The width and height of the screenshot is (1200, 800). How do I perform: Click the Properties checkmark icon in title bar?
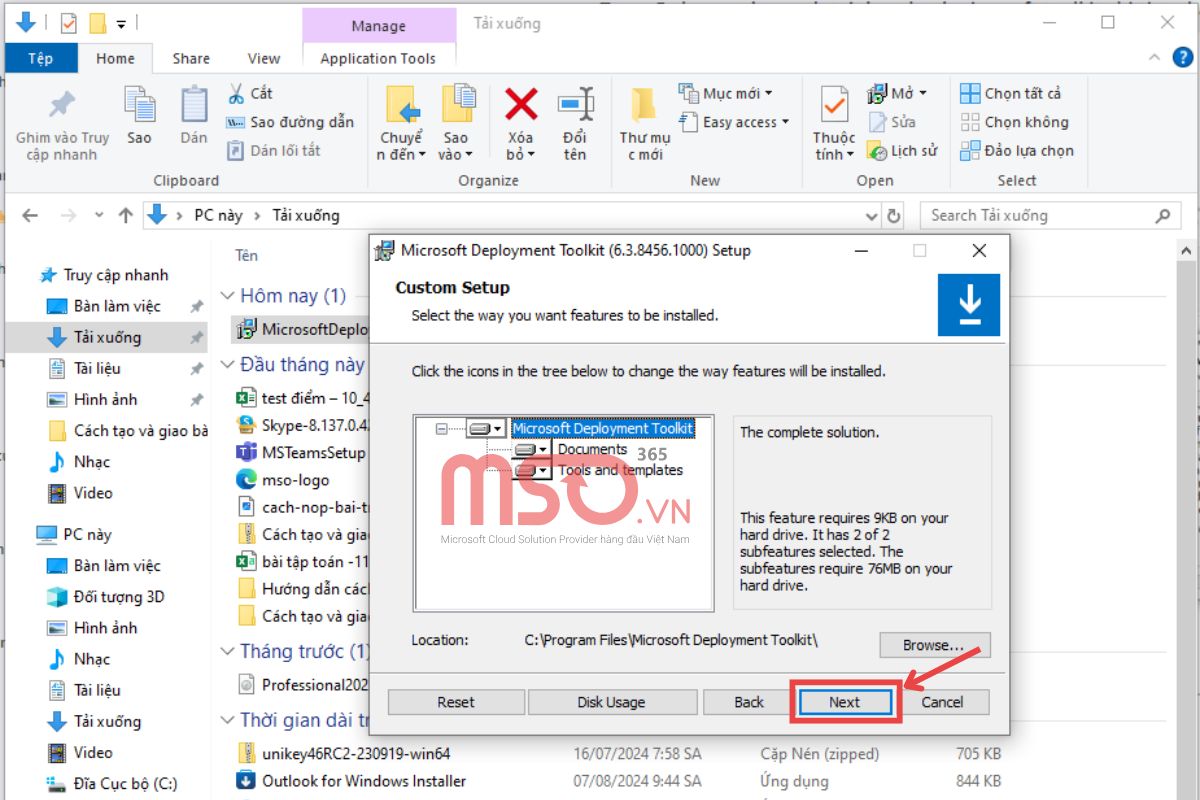click(x=69, y=22)
